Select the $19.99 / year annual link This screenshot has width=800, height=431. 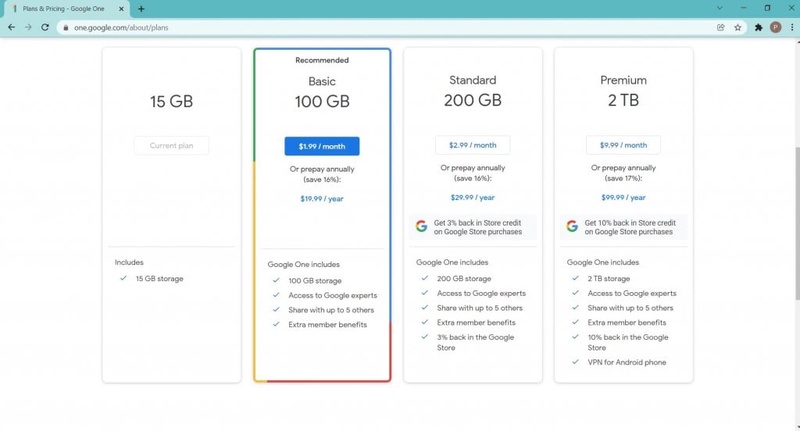point(322,199)
